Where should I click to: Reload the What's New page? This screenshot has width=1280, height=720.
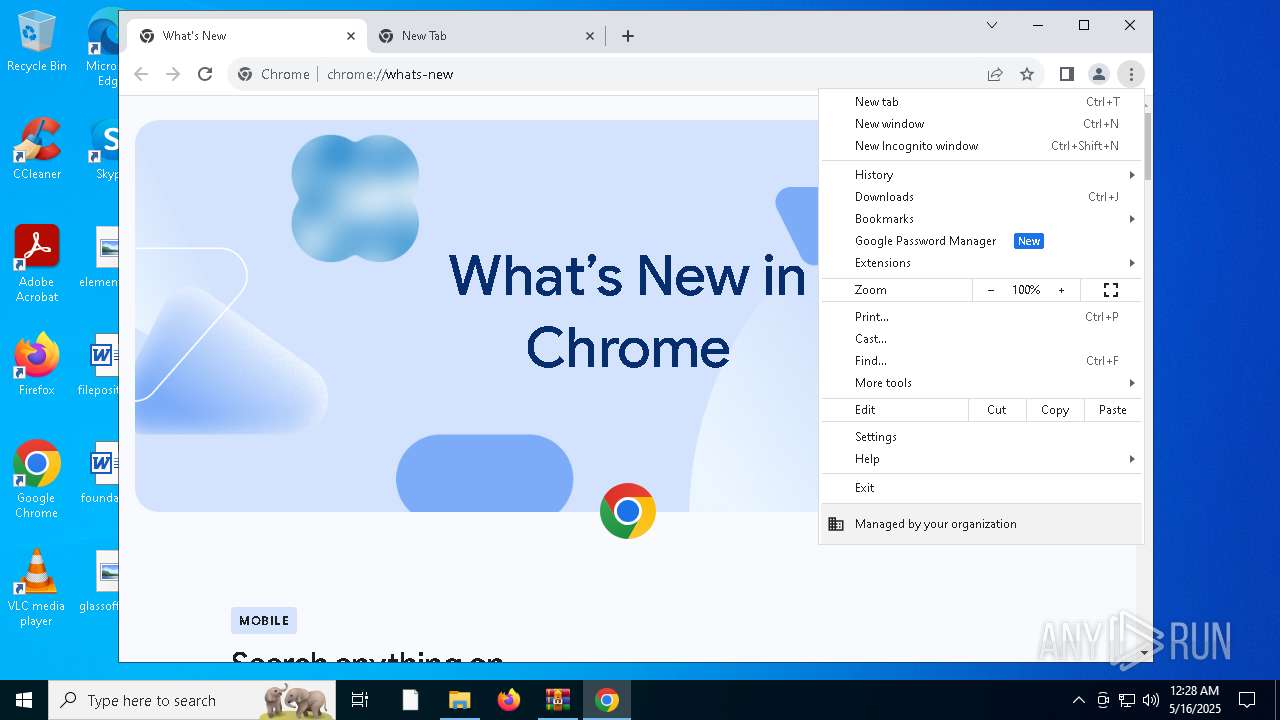point(205,74)
